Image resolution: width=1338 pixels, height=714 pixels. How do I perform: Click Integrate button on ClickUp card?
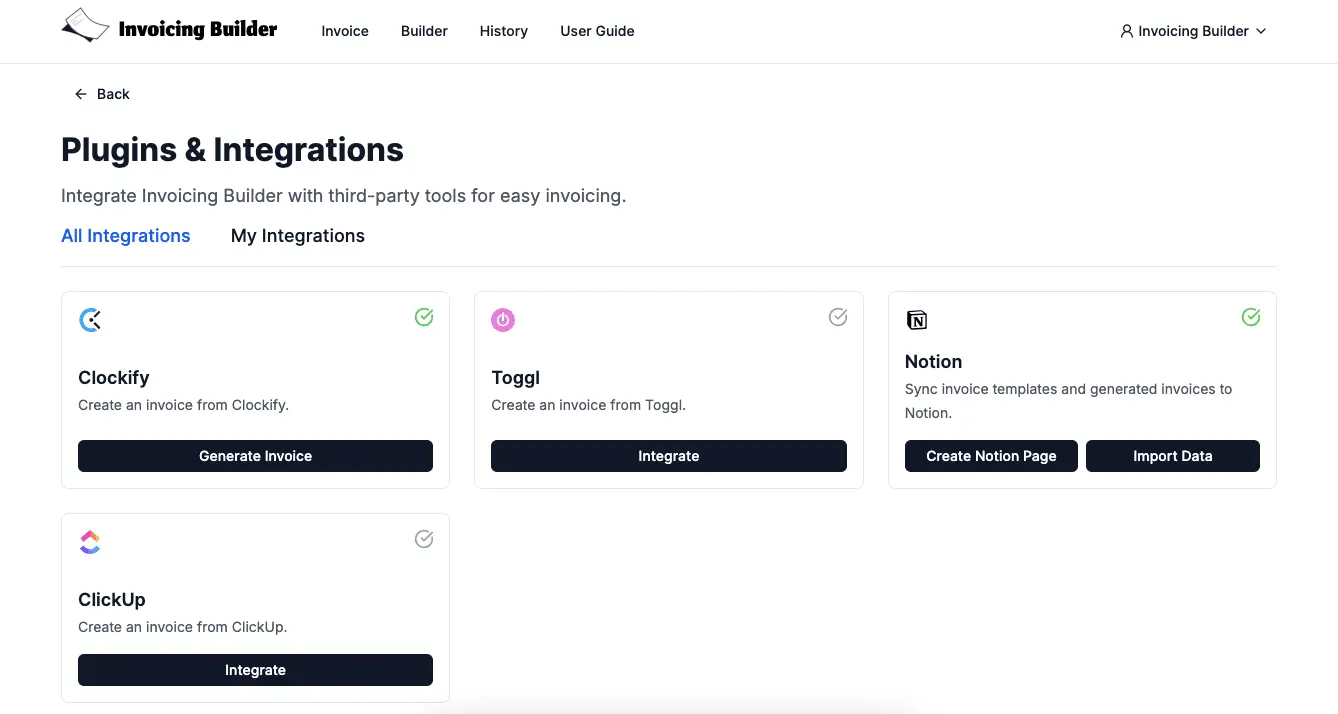[x=255, y=670]
